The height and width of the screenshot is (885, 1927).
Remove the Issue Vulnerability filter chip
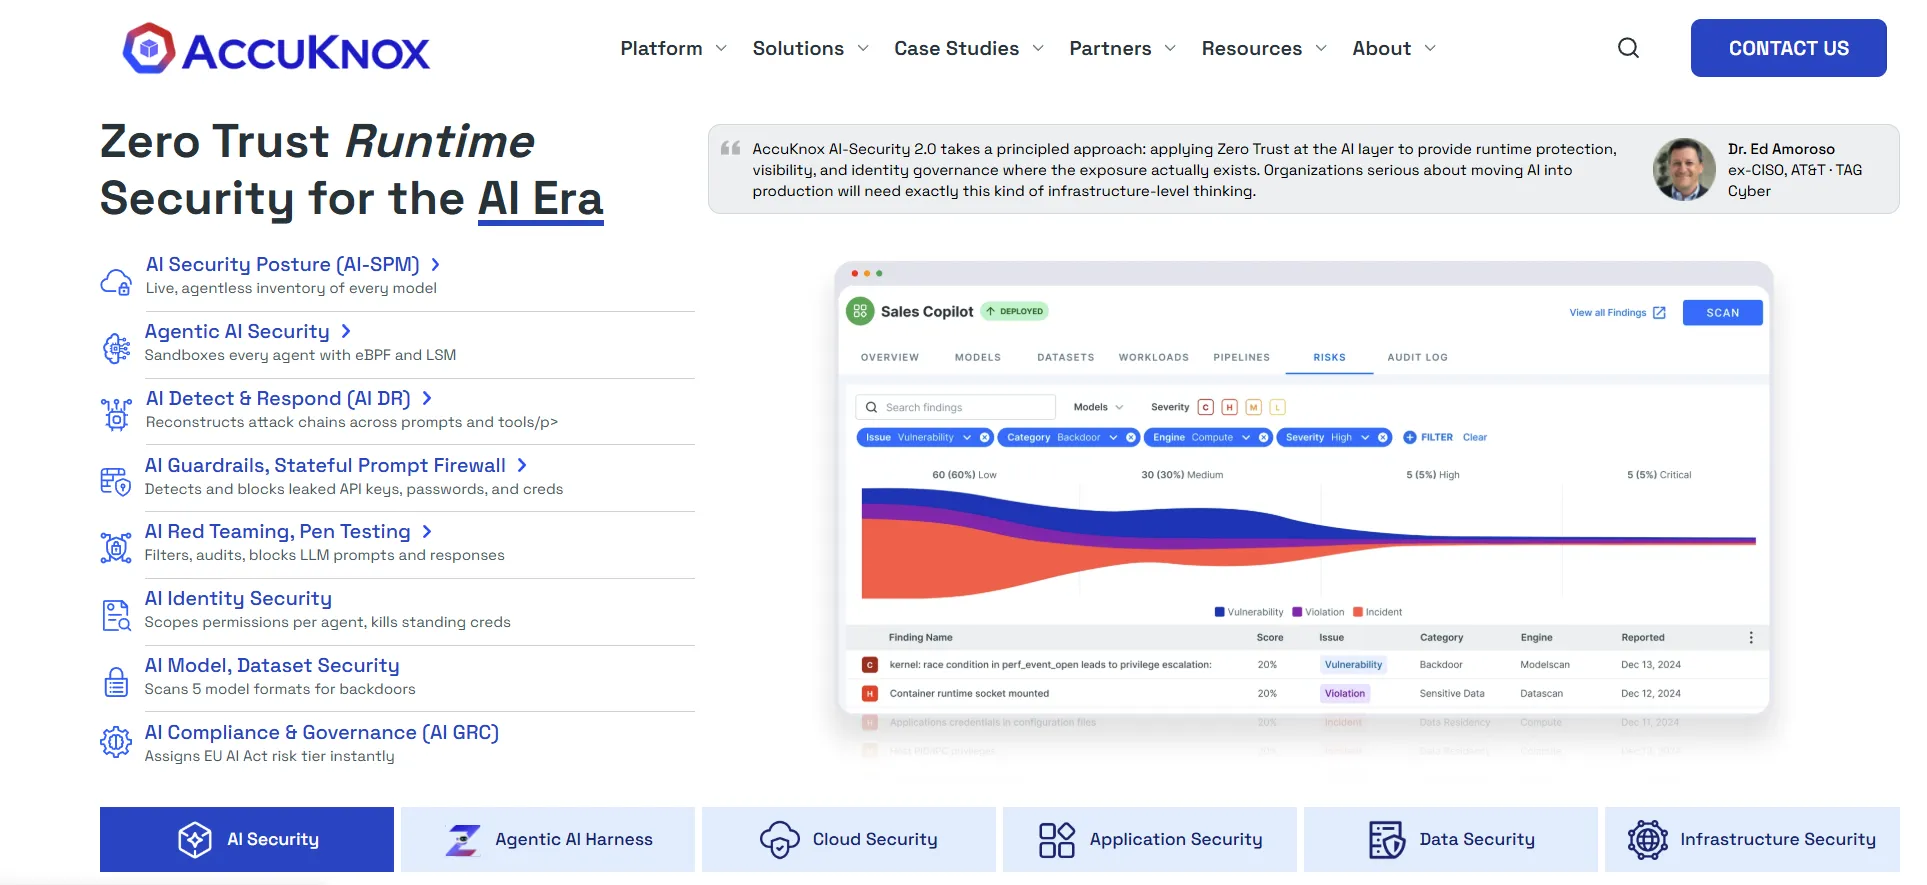984,437
